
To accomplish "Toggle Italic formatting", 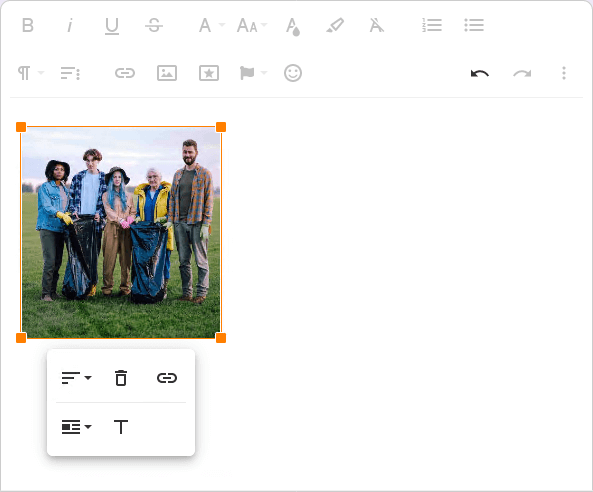I will 70,25.
